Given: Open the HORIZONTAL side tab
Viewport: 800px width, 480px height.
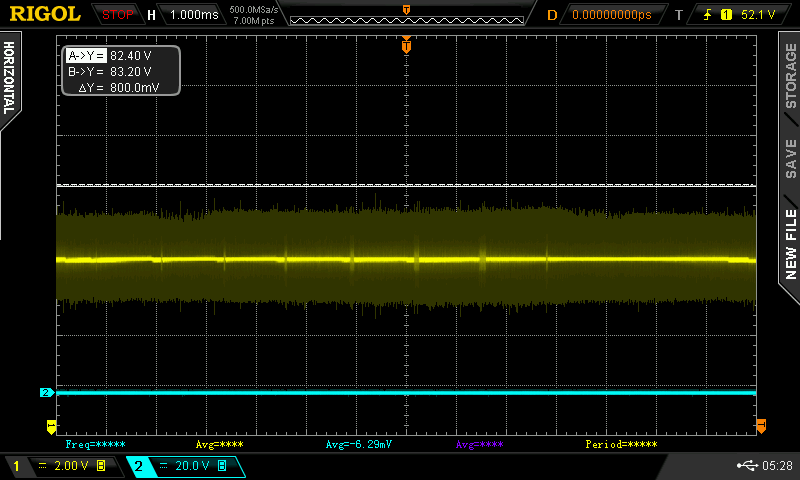Looking at the screenshot, I should pos(10,78).
